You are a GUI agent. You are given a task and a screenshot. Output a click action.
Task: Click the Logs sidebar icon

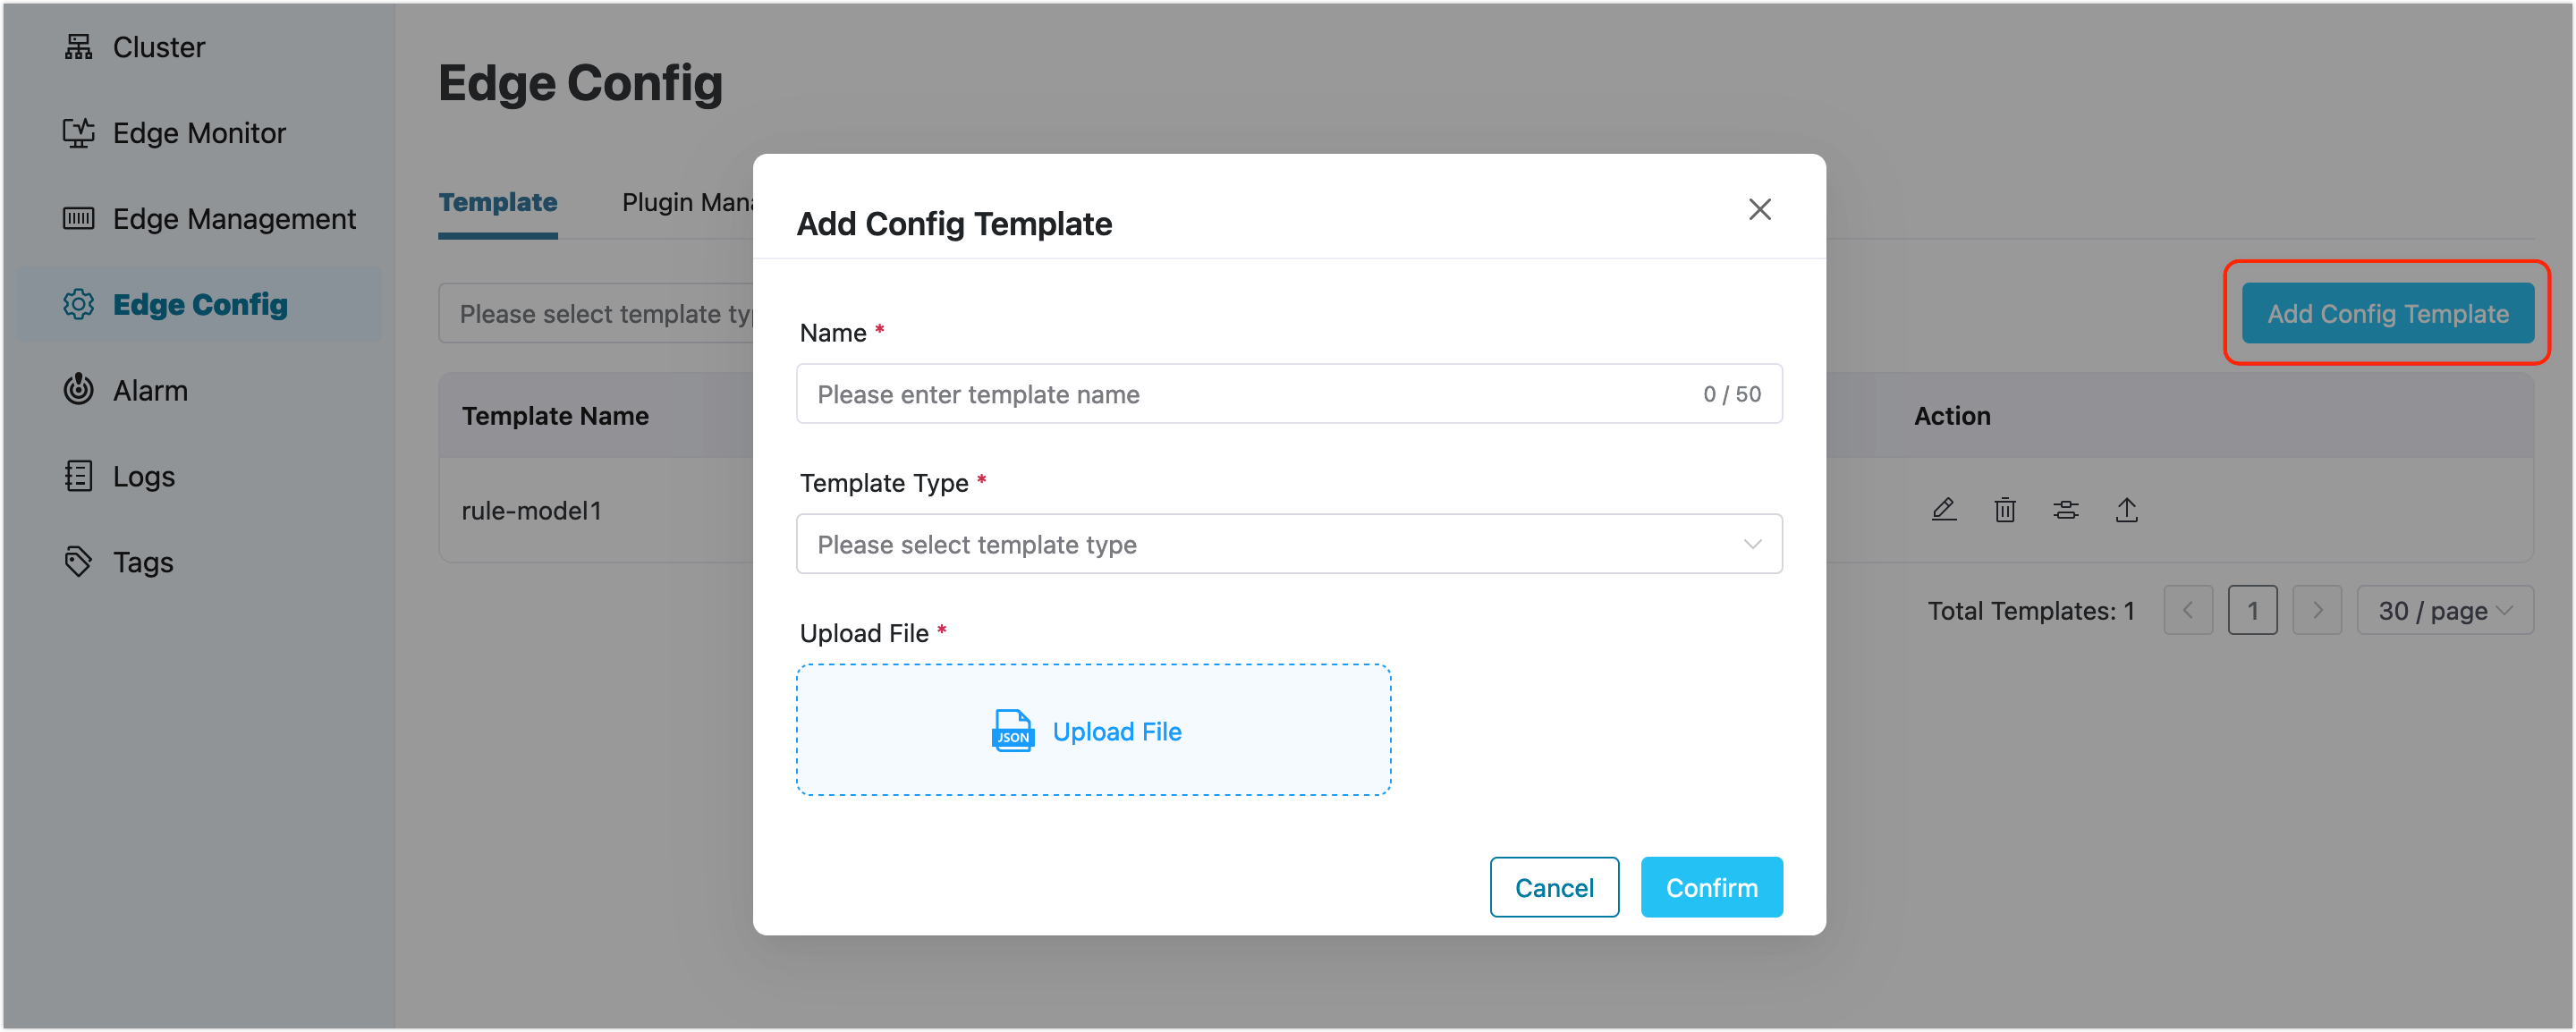78,476
